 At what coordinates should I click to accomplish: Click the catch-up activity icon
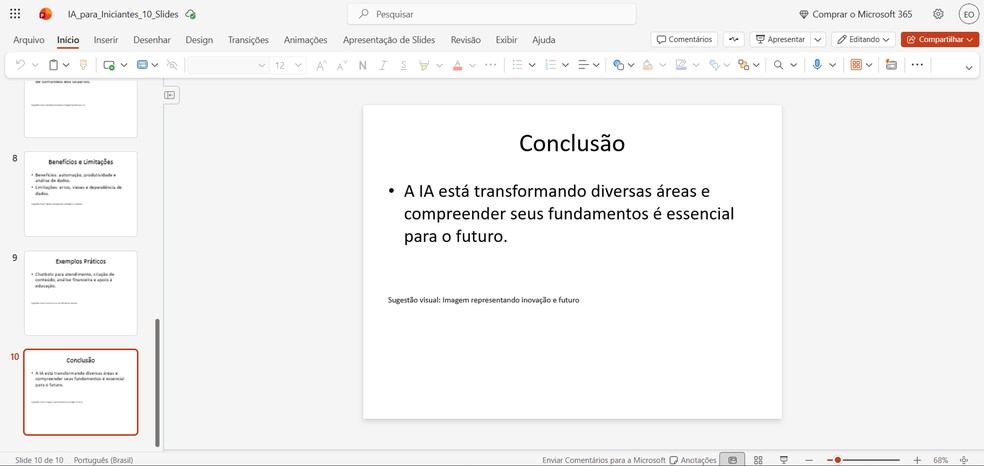[x=734, y=40]
